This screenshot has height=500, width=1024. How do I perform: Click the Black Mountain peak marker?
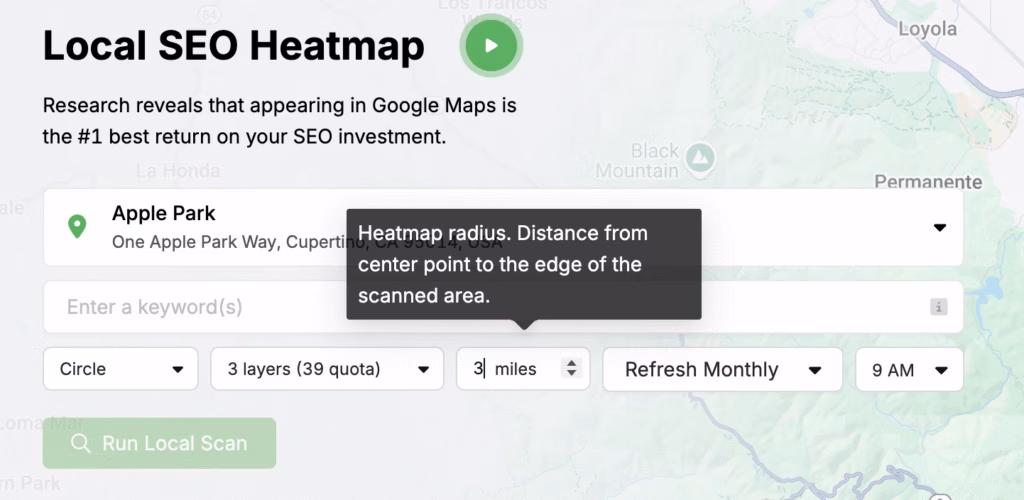[702, 157]
